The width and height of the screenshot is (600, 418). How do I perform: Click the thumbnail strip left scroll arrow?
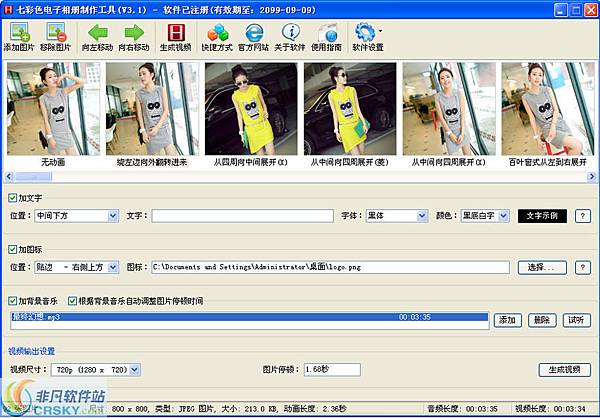9,176
